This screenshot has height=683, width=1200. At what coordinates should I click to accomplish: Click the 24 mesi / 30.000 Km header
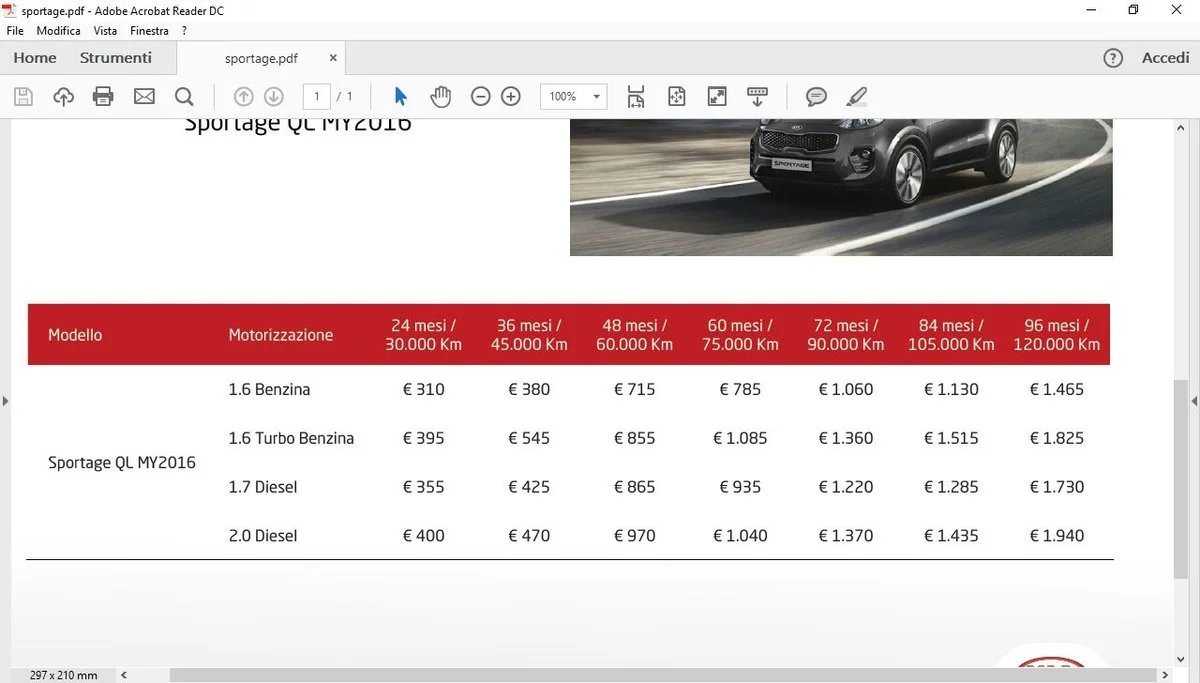click(423, 335)
